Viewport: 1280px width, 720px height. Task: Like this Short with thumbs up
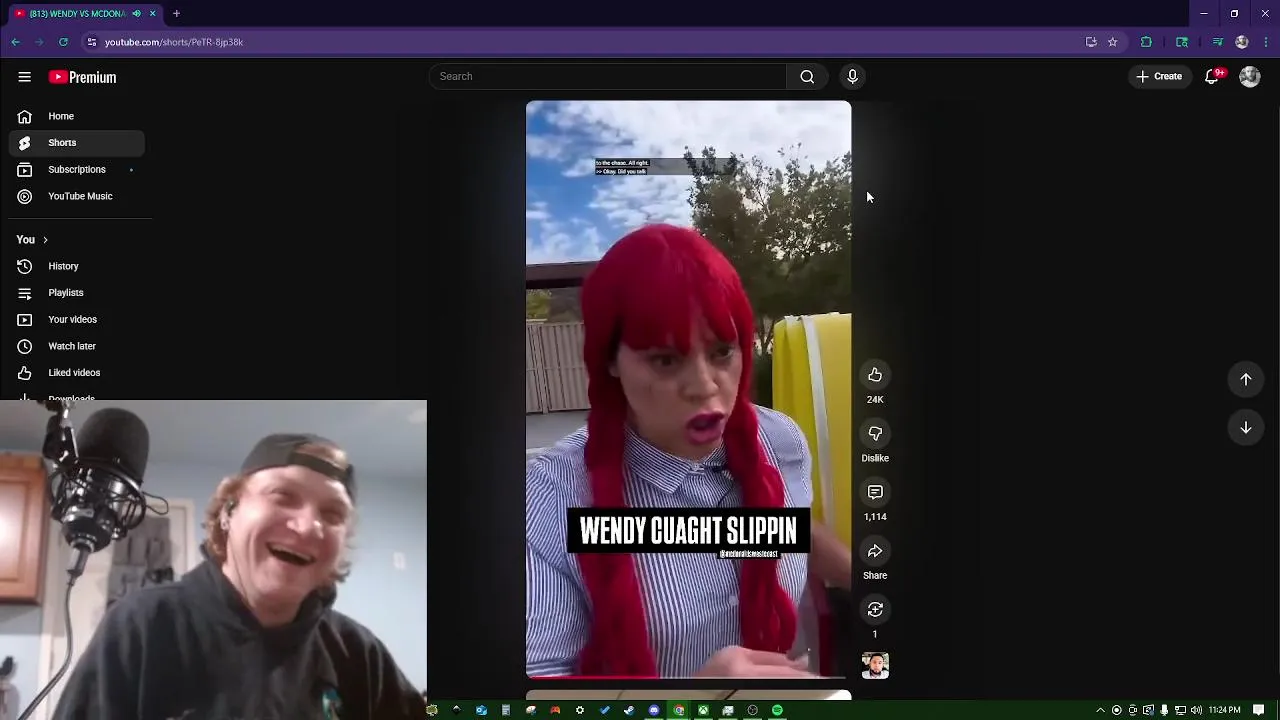tap(875, 375)
